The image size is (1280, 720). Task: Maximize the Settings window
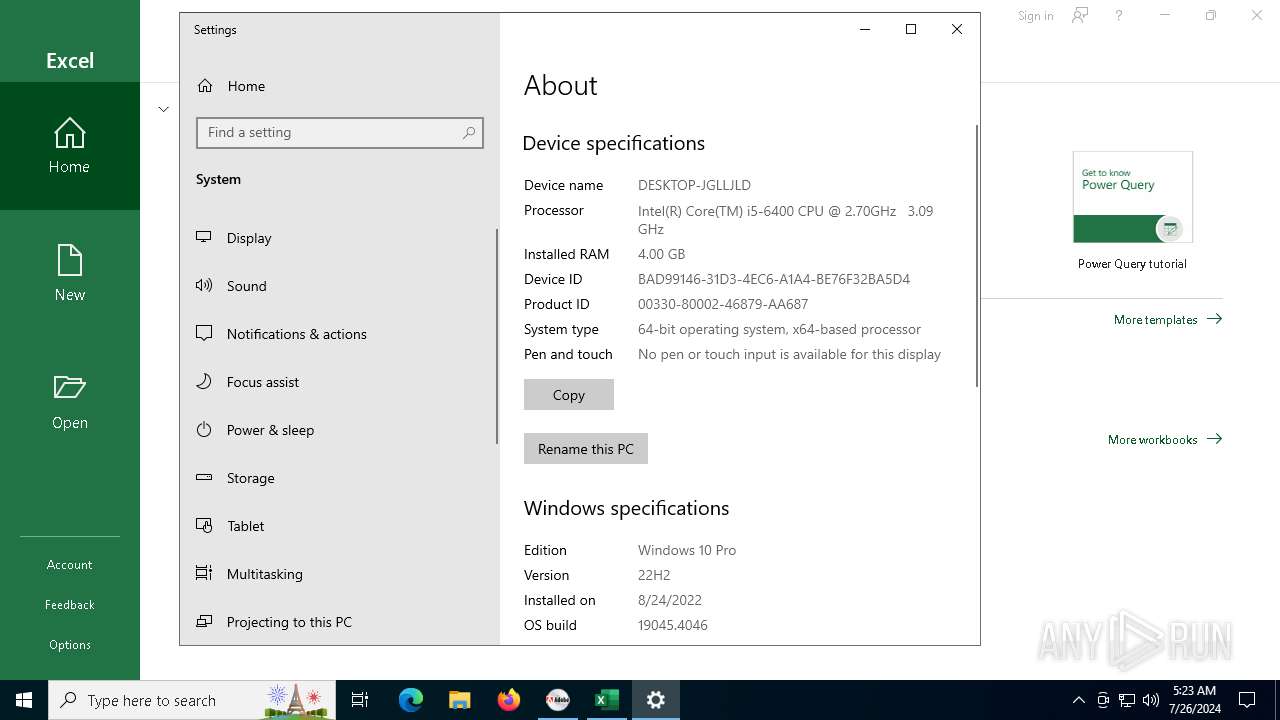911,29
